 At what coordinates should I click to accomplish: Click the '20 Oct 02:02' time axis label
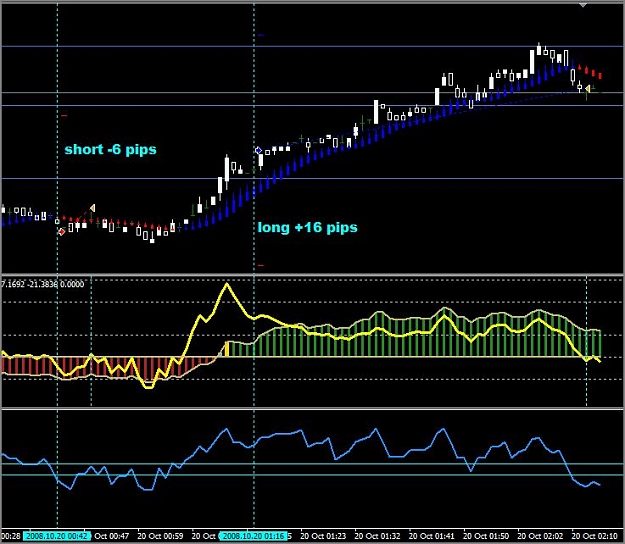[x=540, y=536]
